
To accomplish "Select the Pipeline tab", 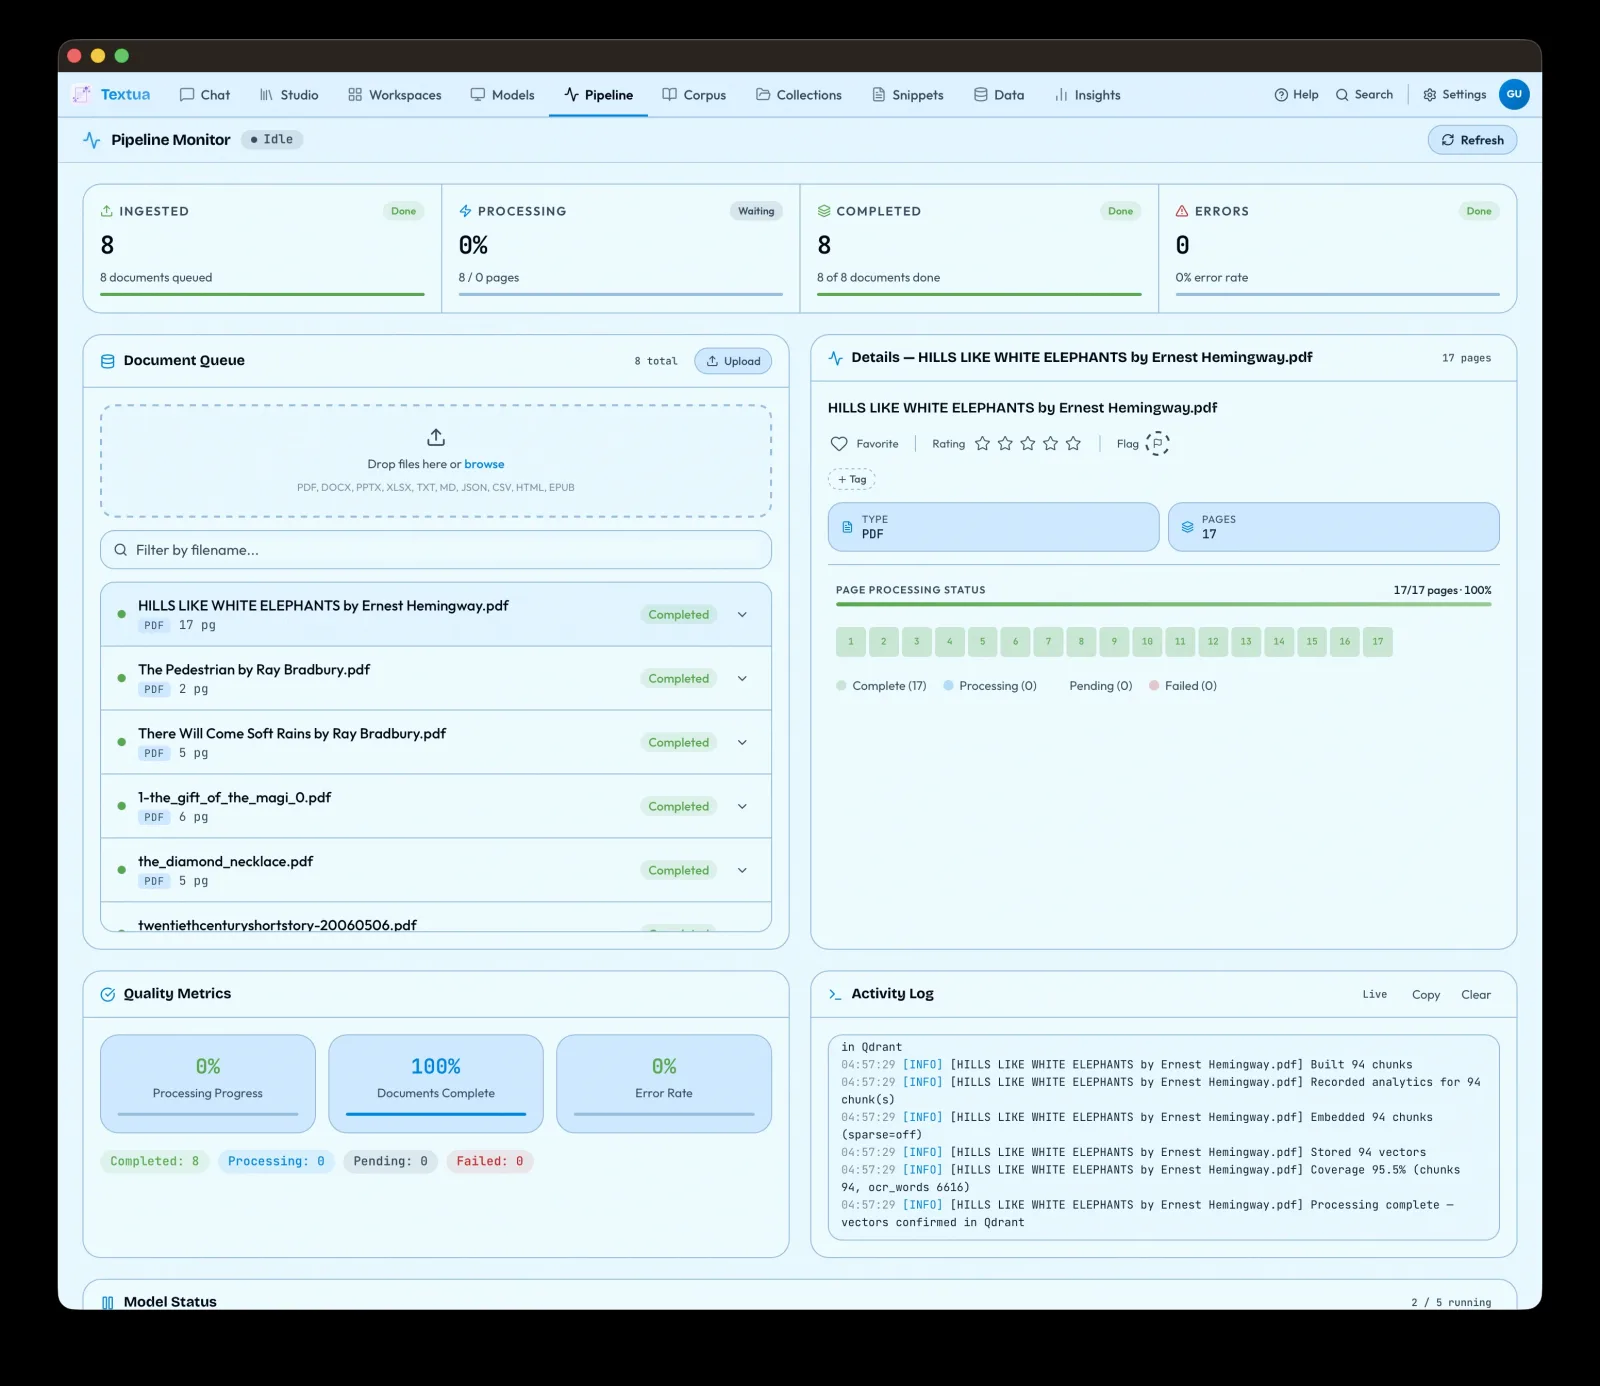I will (x=598, y=95).
